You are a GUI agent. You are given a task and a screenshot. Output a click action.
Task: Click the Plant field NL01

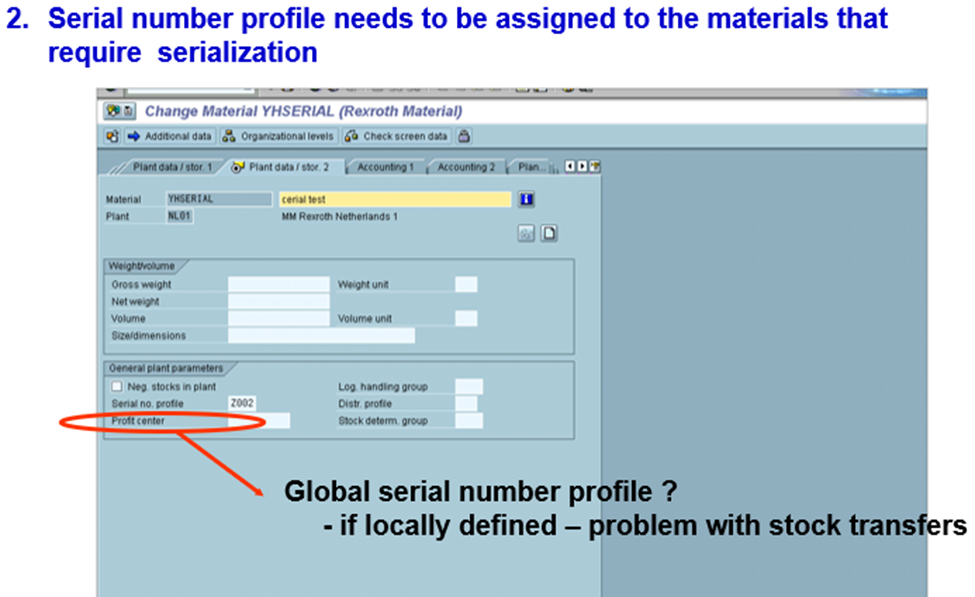point(180,216)
